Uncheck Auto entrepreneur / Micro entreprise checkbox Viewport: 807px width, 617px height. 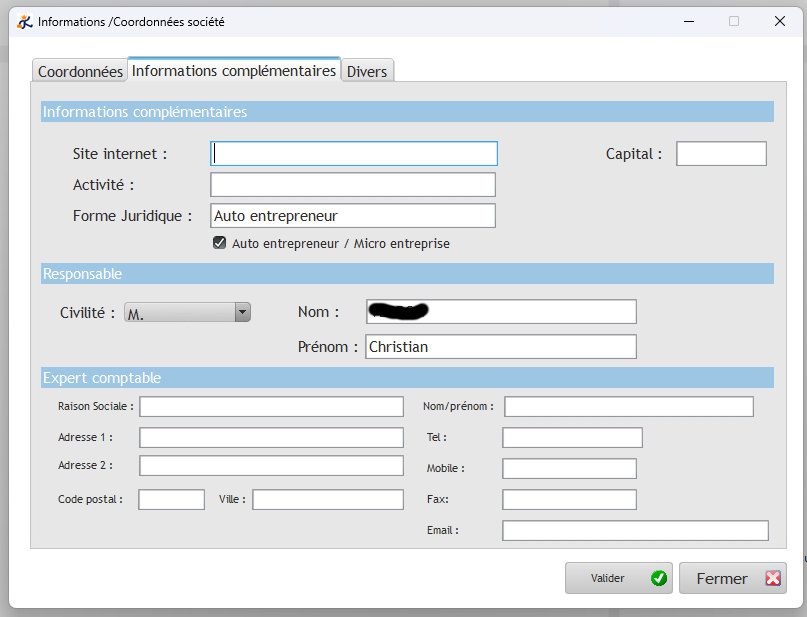coord(219,243)
